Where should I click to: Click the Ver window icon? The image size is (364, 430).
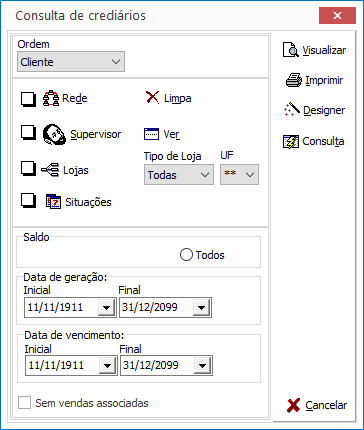(x=151, y=134)
